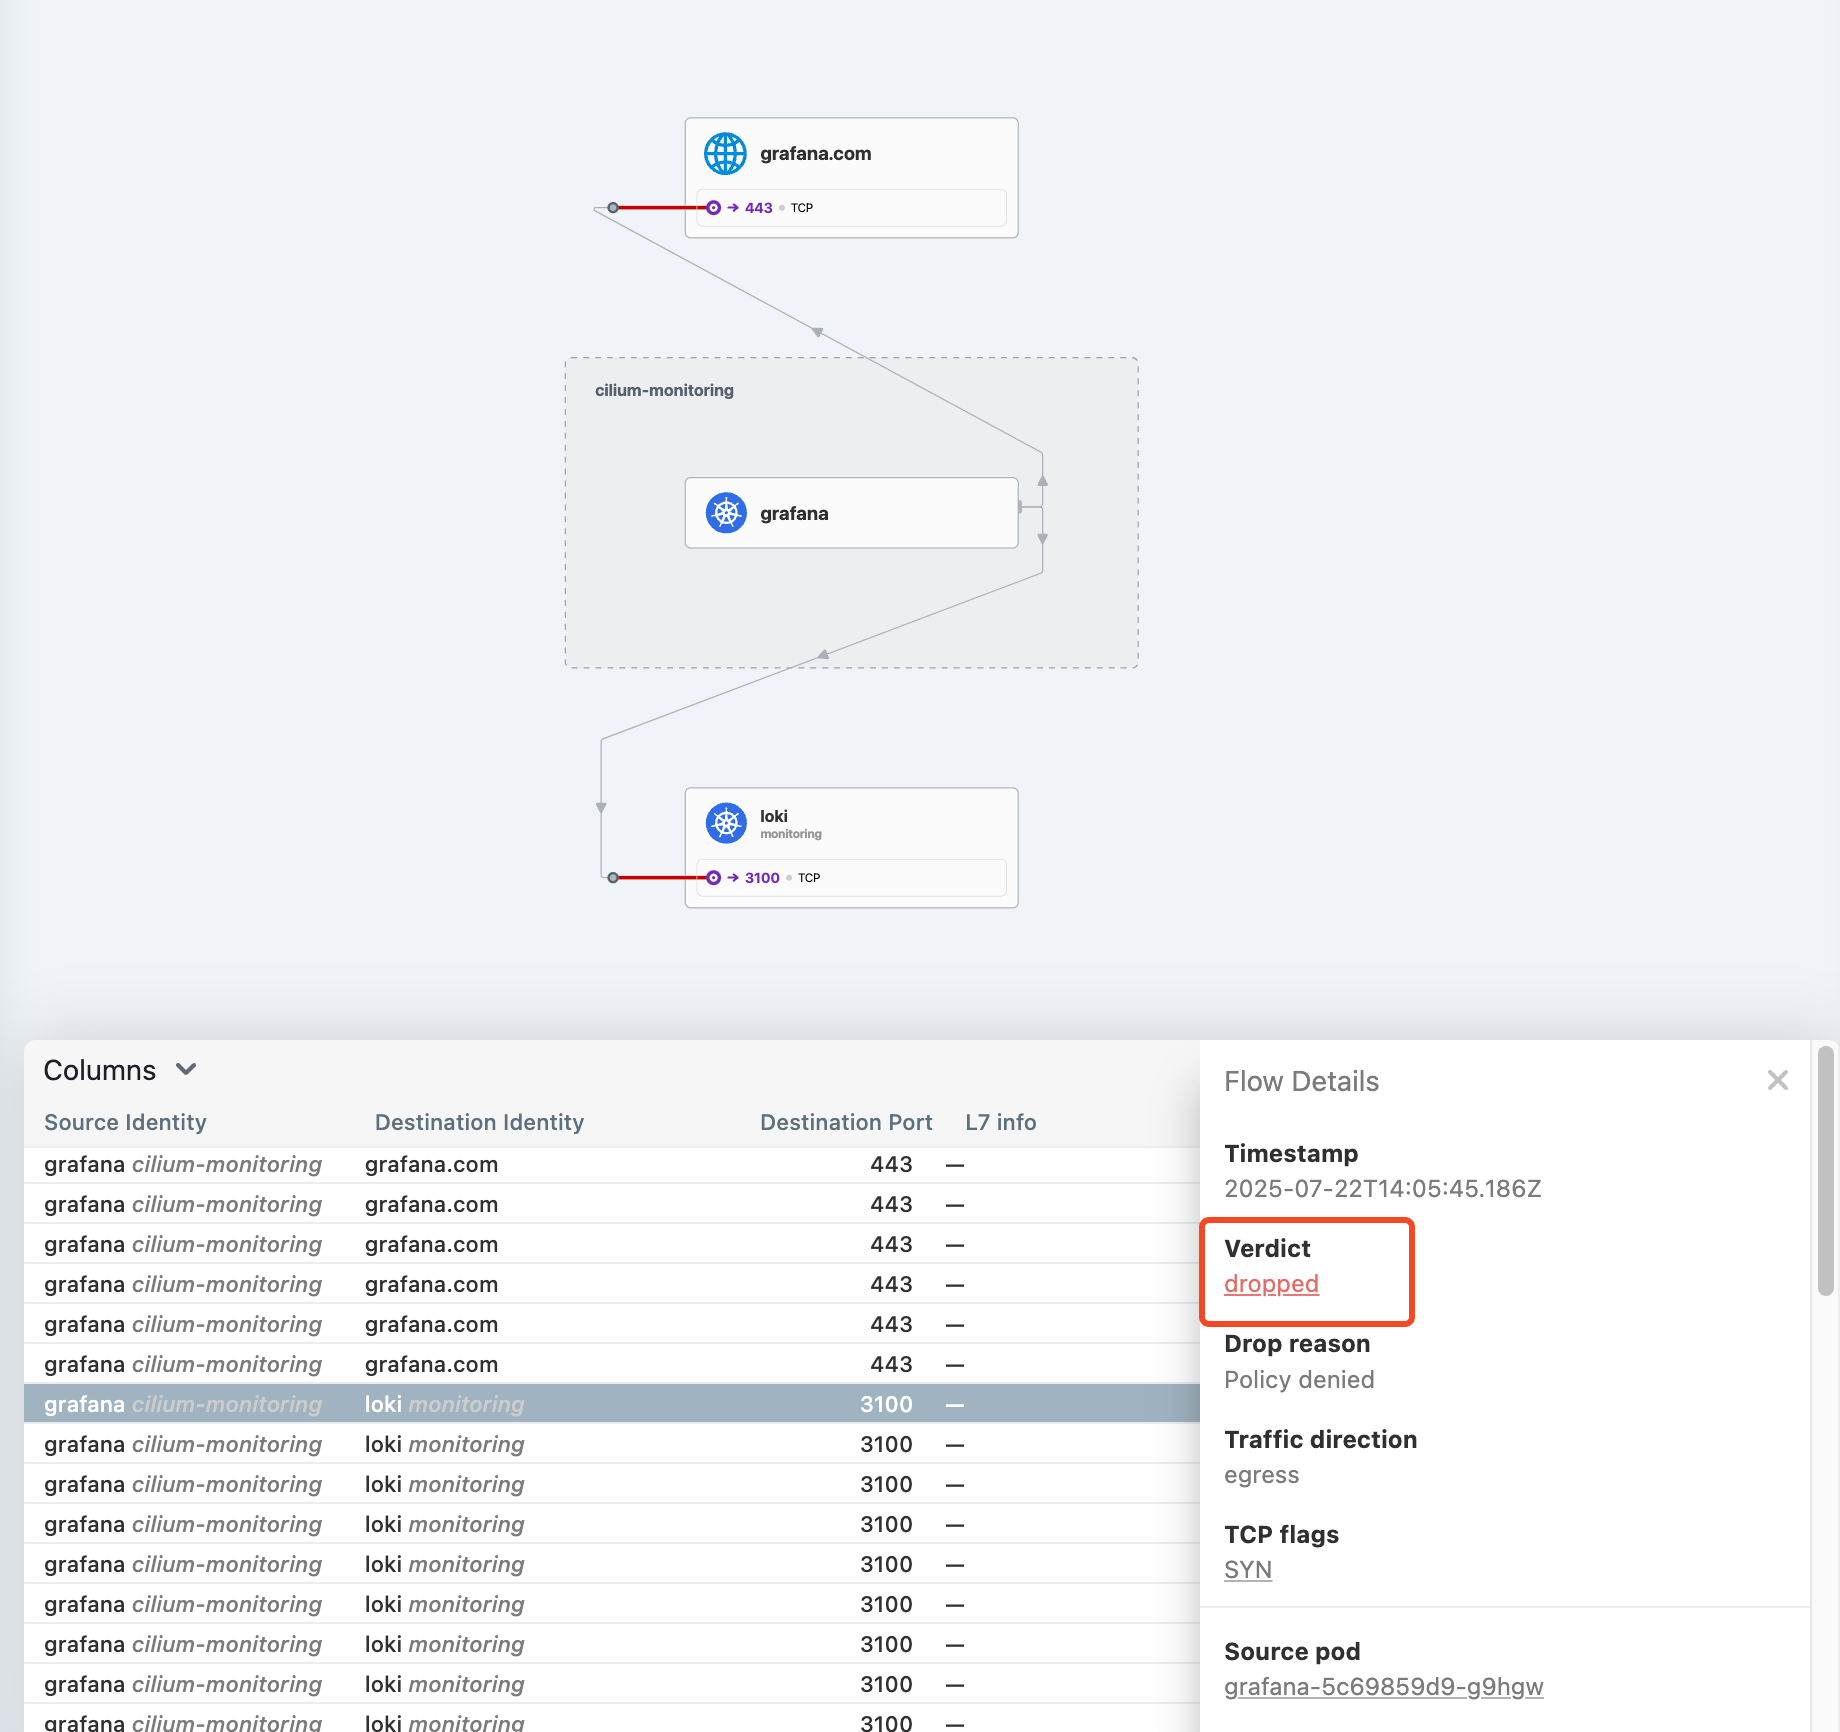Click the dropped verdict link
The width and height of the screenshot is (1840, 1732).
[x=1271, y=1284]
